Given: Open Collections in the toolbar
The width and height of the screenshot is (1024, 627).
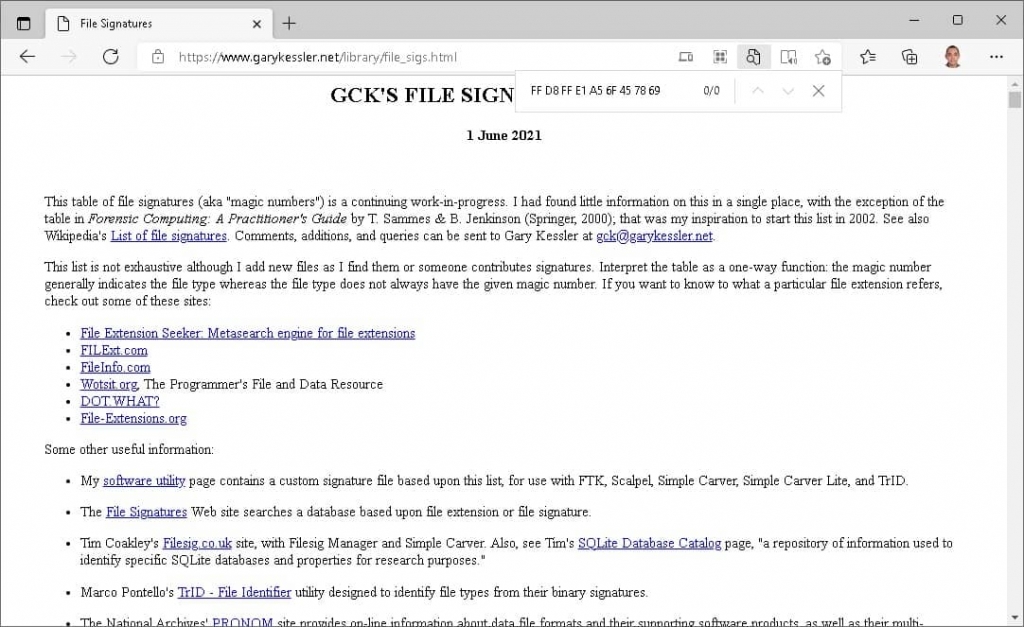Looking at the screenshot, I should coord(908,57).
